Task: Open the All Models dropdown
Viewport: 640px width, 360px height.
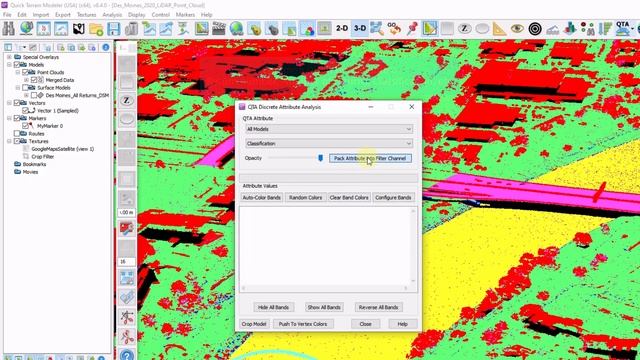Action: pyautogui.click(x=329, y=129)
